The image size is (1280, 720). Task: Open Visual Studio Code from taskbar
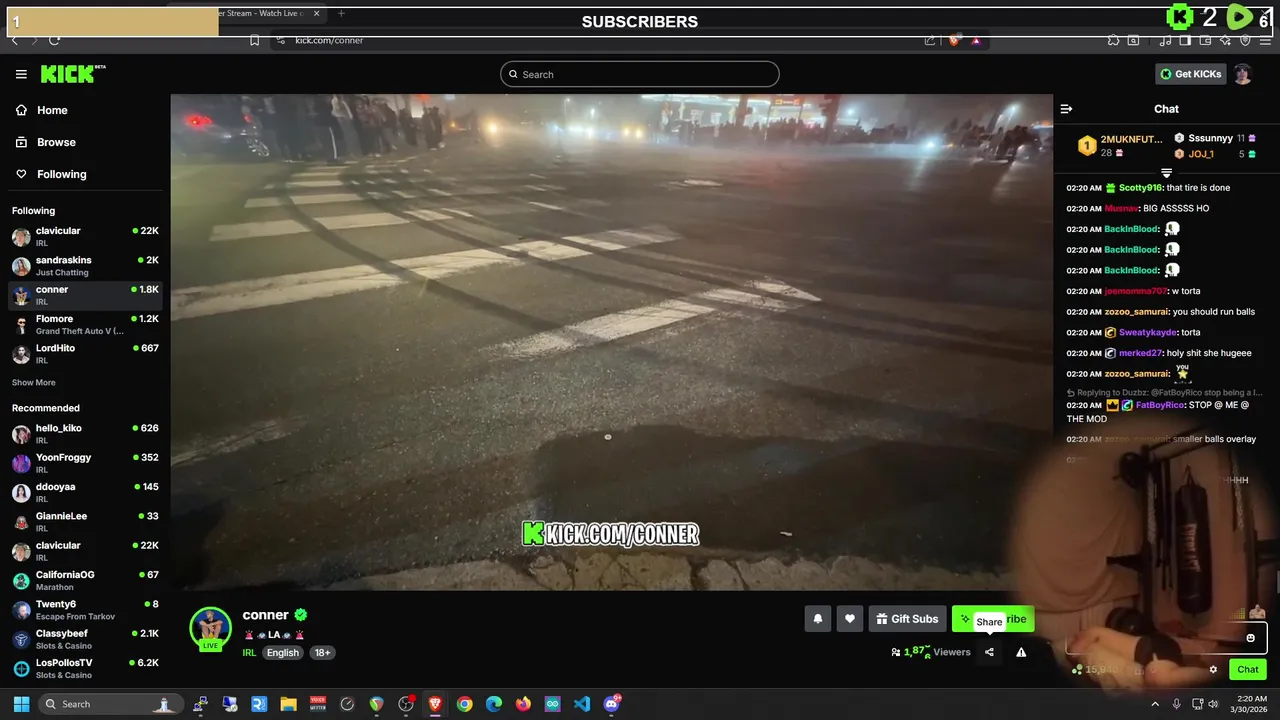click(x=582, y=704)
